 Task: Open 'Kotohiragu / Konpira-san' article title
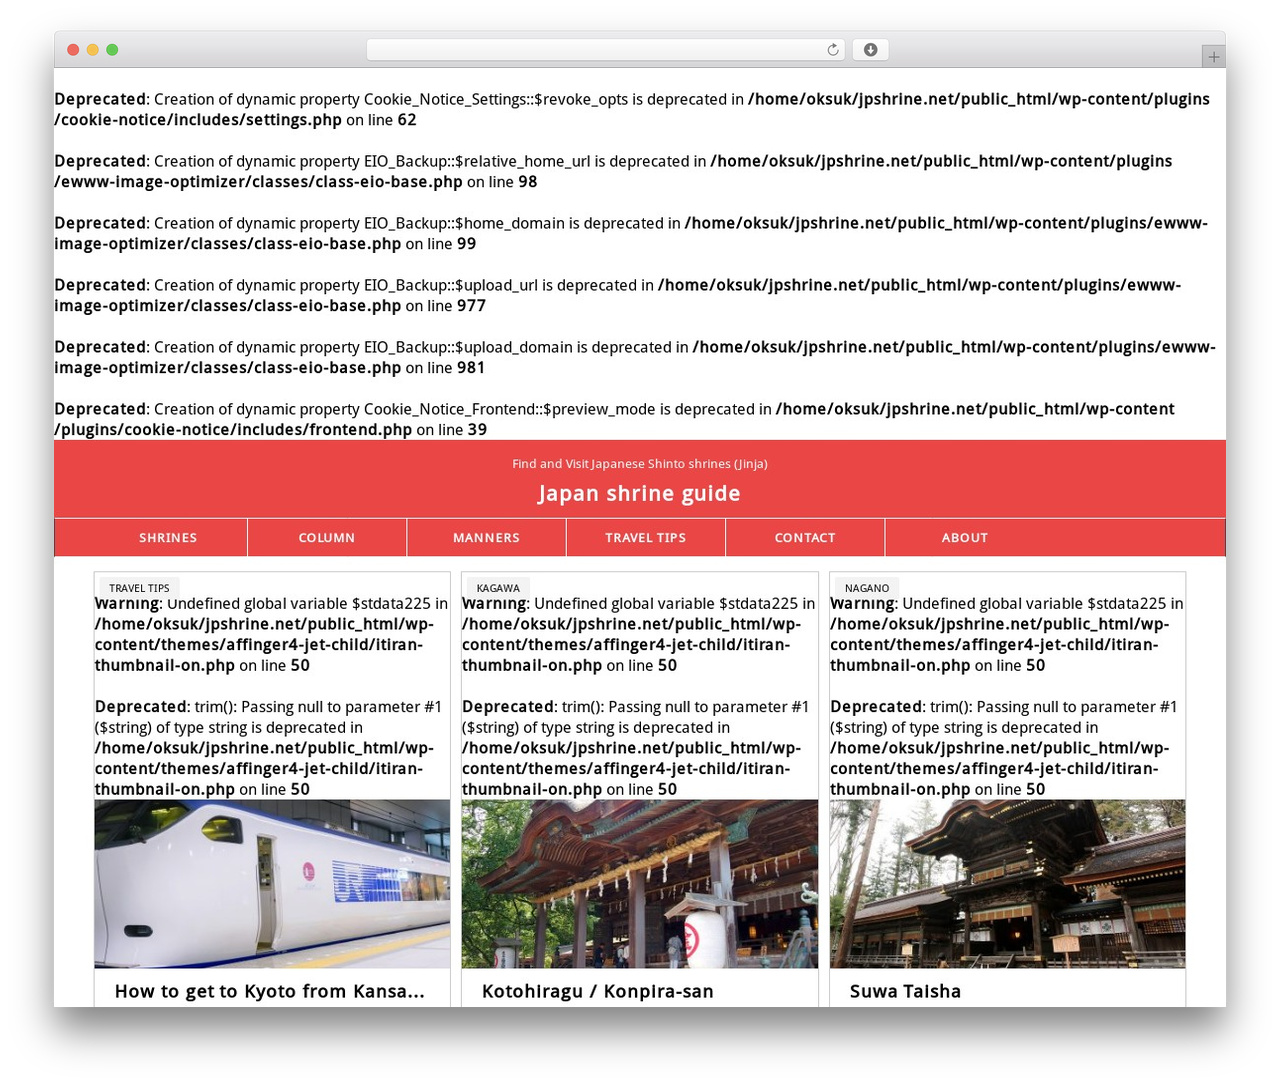click(598, 991)
